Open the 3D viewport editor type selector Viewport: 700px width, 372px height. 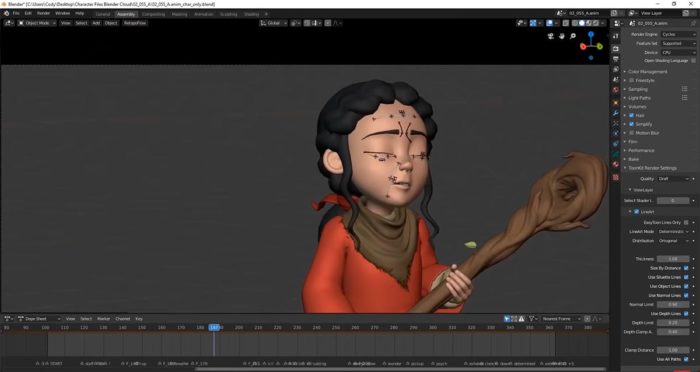tap(9, 23)
